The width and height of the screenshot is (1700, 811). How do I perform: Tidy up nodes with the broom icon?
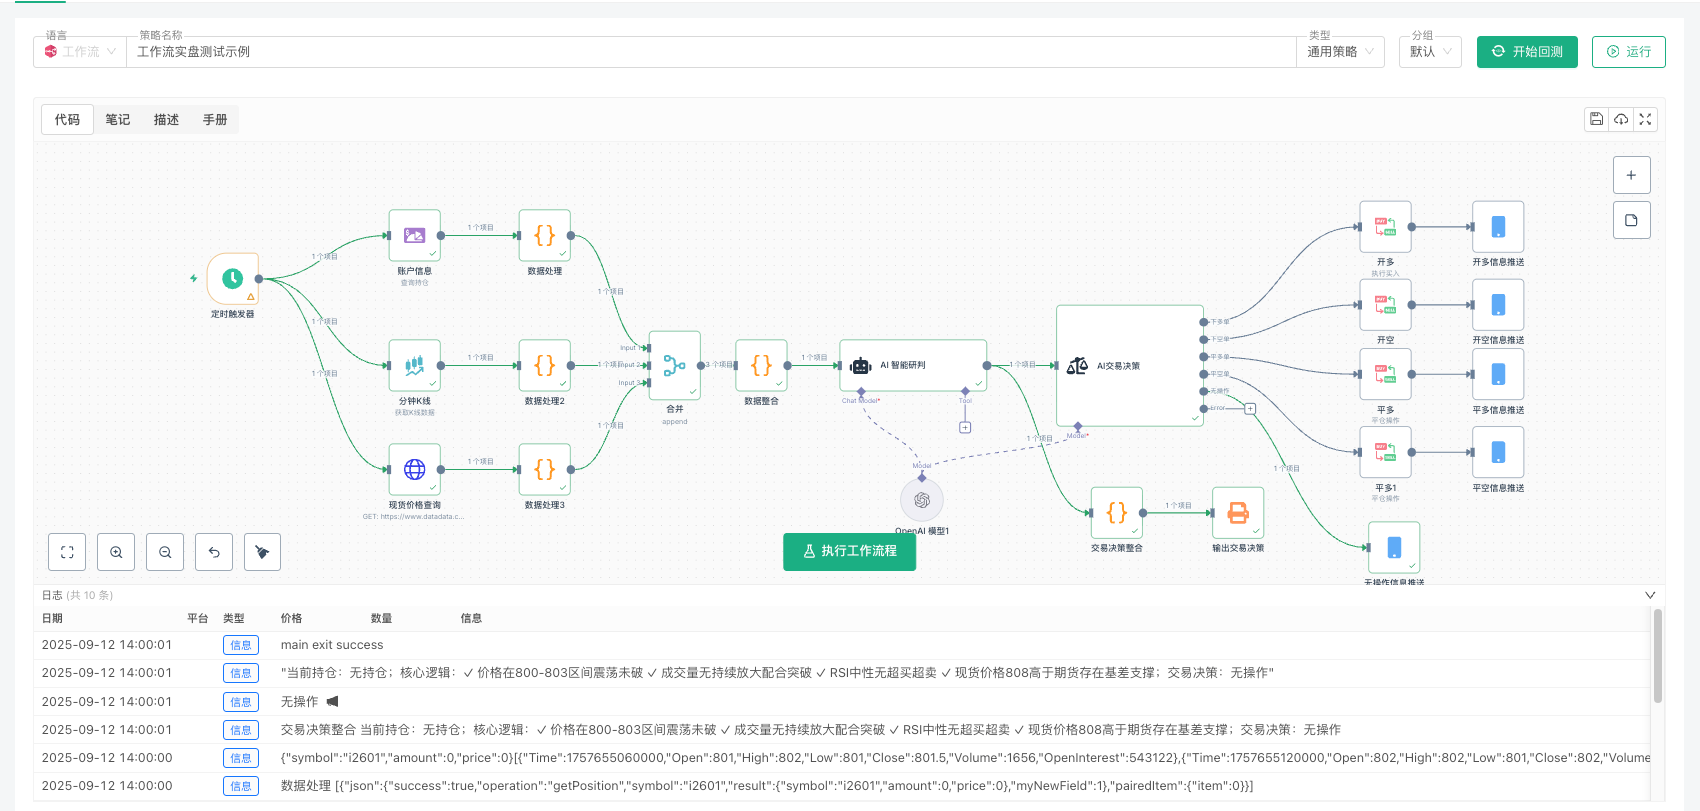click(262, 552)
